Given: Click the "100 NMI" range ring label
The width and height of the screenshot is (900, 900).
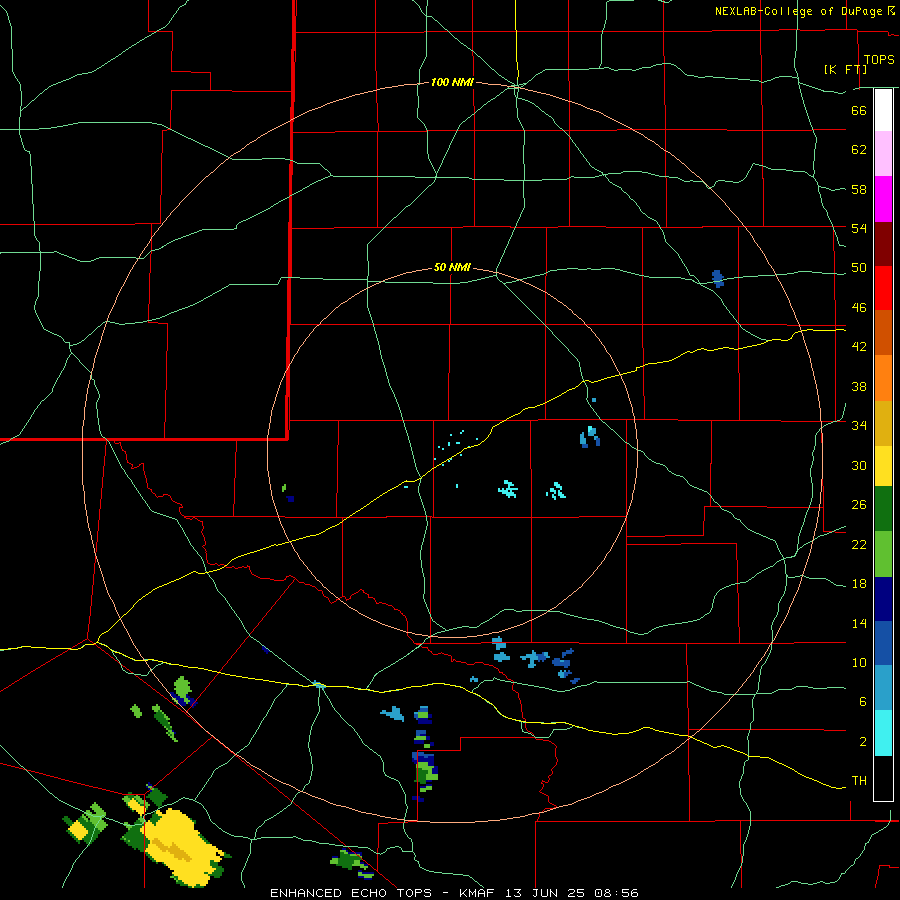Looking at the screenshot, I should 452,83.
